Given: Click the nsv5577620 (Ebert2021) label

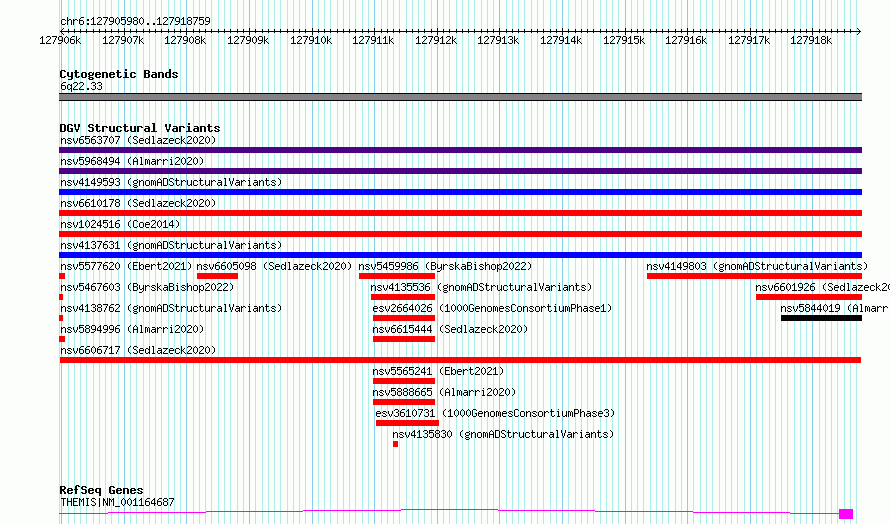Looking at the screenshot, I should pos(127,266).
